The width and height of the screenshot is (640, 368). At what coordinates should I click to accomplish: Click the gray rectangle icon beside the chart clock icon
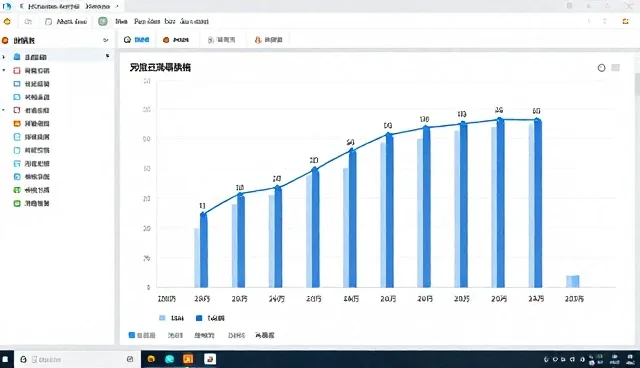tap(616, 68)
